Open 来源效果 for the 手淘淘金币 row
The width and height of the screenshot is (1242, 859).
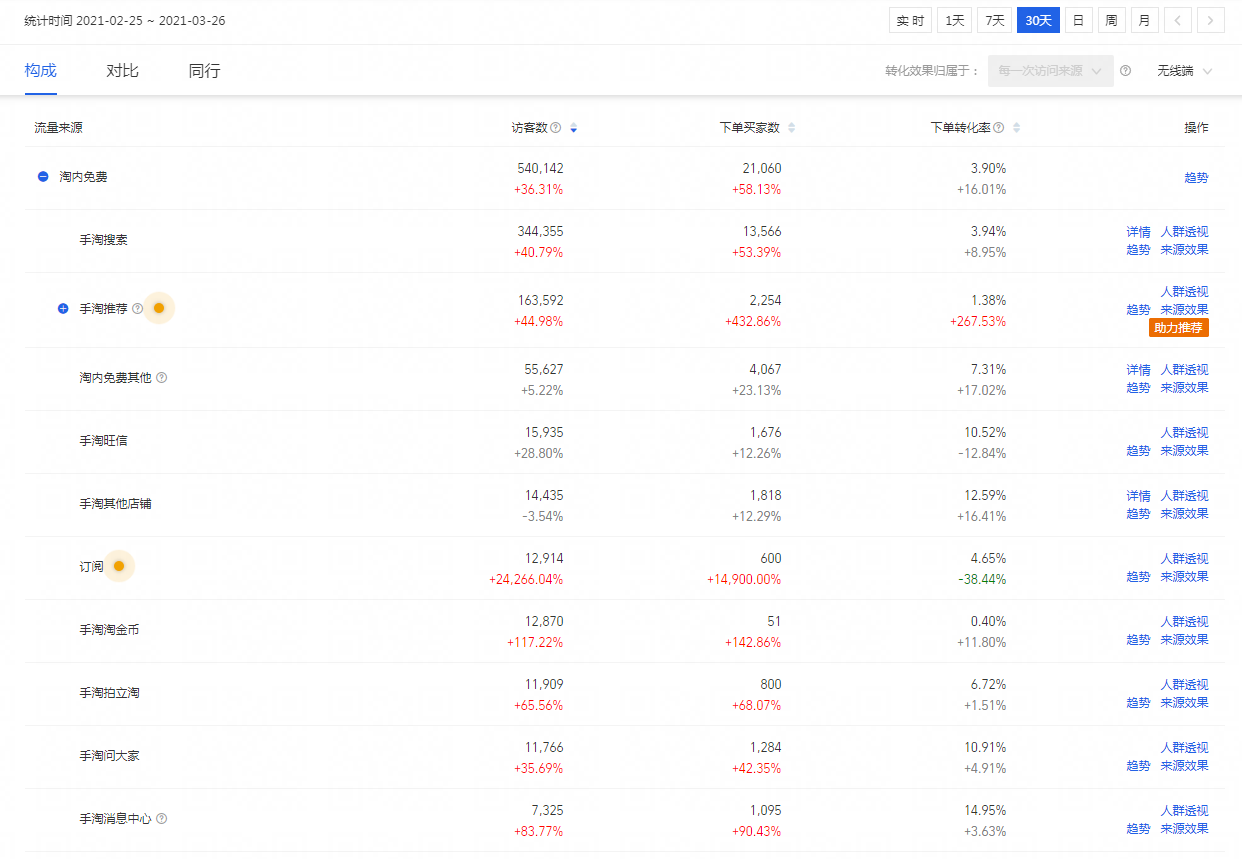1185,640
